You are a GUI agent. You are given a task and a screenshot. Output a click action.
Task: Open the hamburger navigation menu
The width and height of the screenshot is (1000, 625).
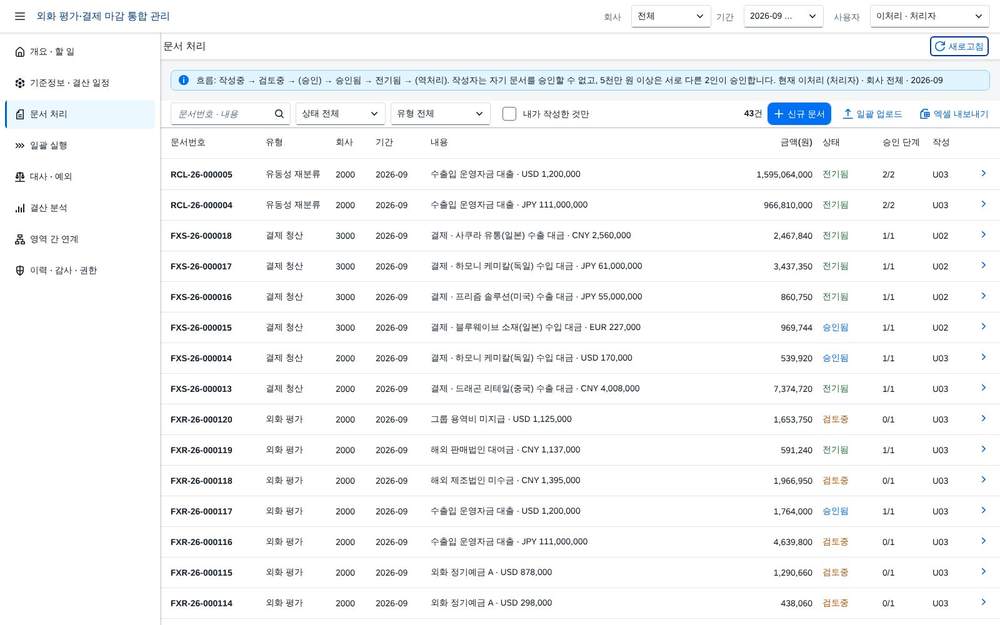20,16
